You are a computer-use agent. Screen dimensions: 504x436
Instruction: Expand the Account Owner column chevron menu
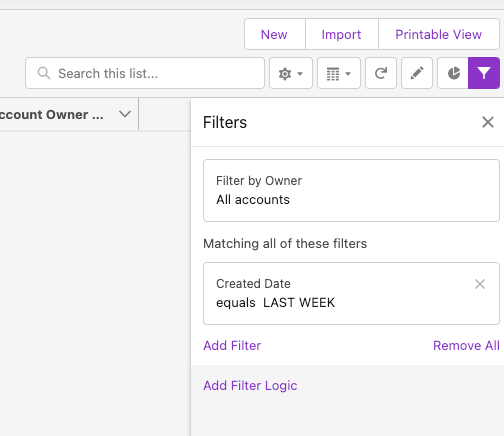125,114
